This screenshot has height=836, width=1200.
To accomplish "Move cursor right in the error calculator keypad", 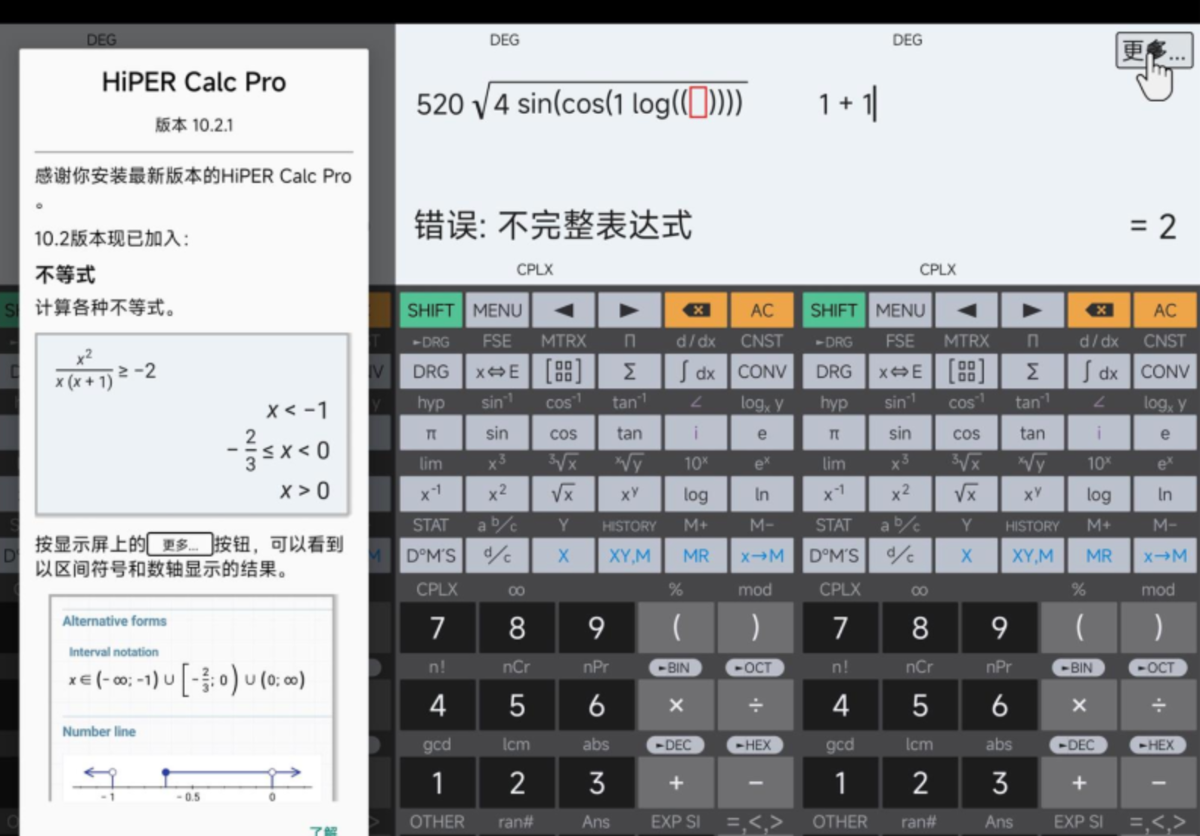I will click(x=630, y=310).
